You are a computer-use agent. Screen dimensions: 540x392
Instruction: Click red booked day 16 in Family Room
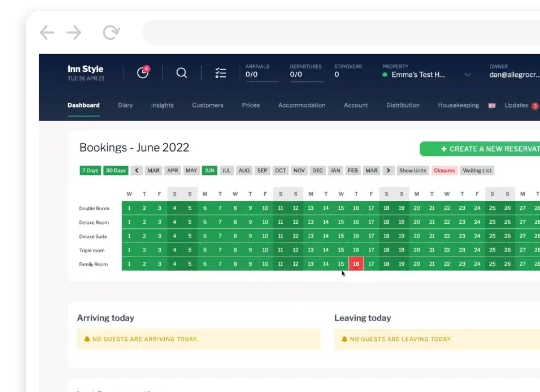pos(356,264)
